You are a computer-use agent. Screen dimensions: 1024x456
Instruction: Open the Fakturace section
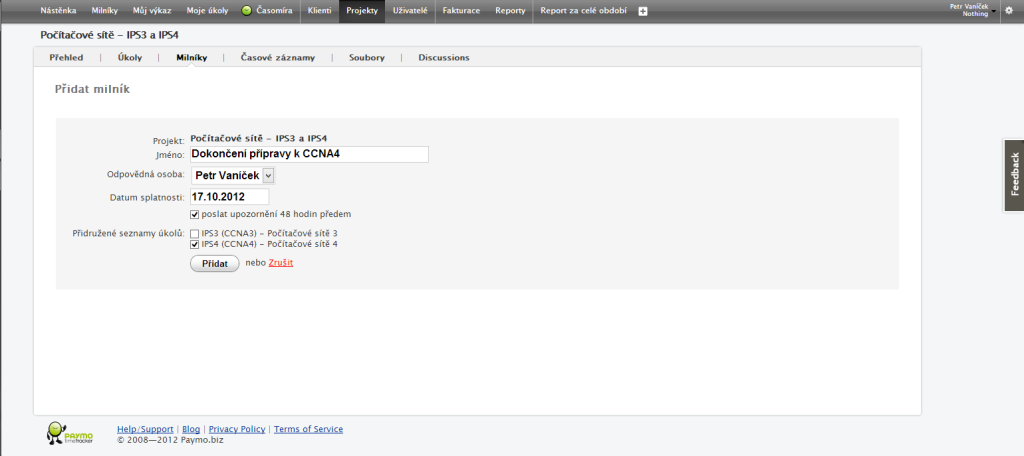(x=461, y=11)
